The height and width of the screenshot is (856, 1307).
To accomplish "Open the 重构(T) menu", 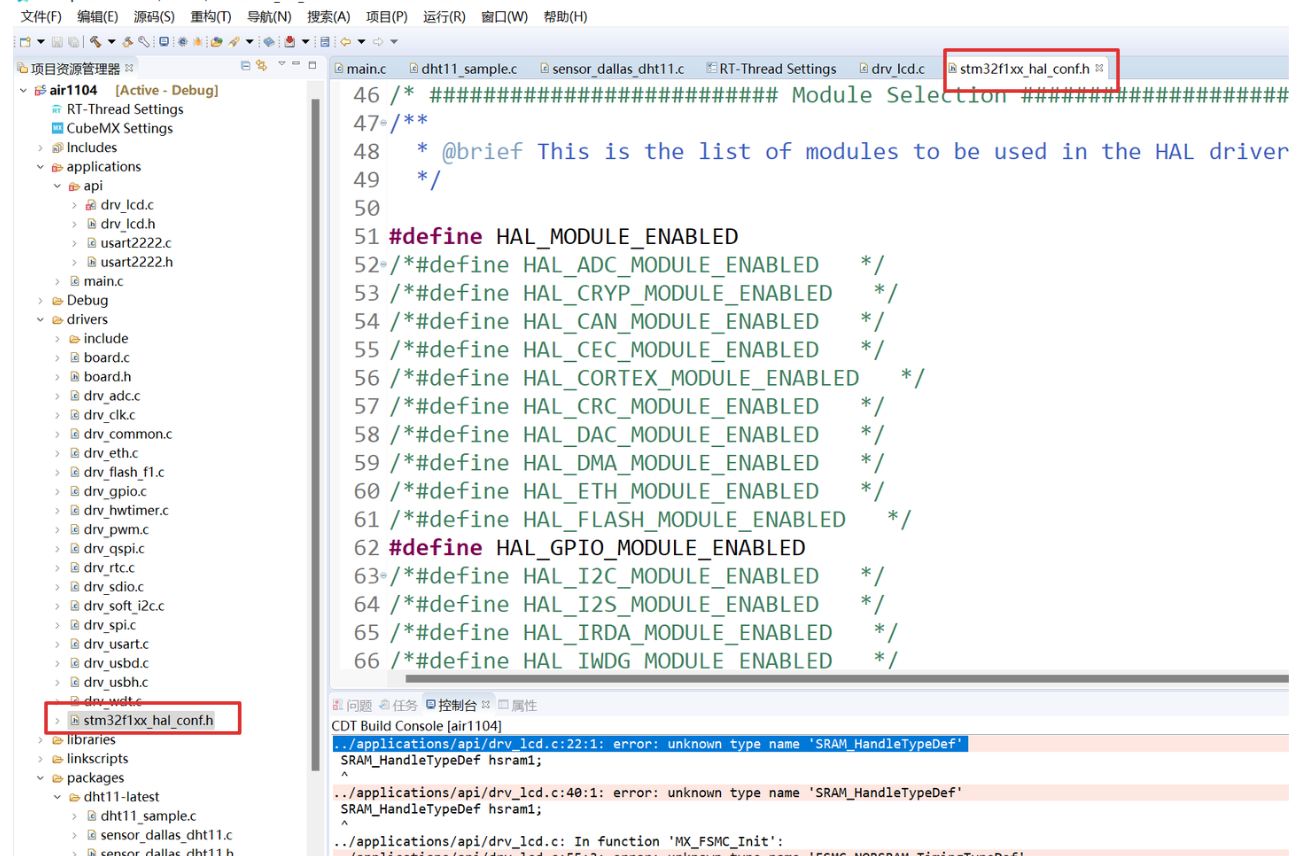I will pos(211,17).
